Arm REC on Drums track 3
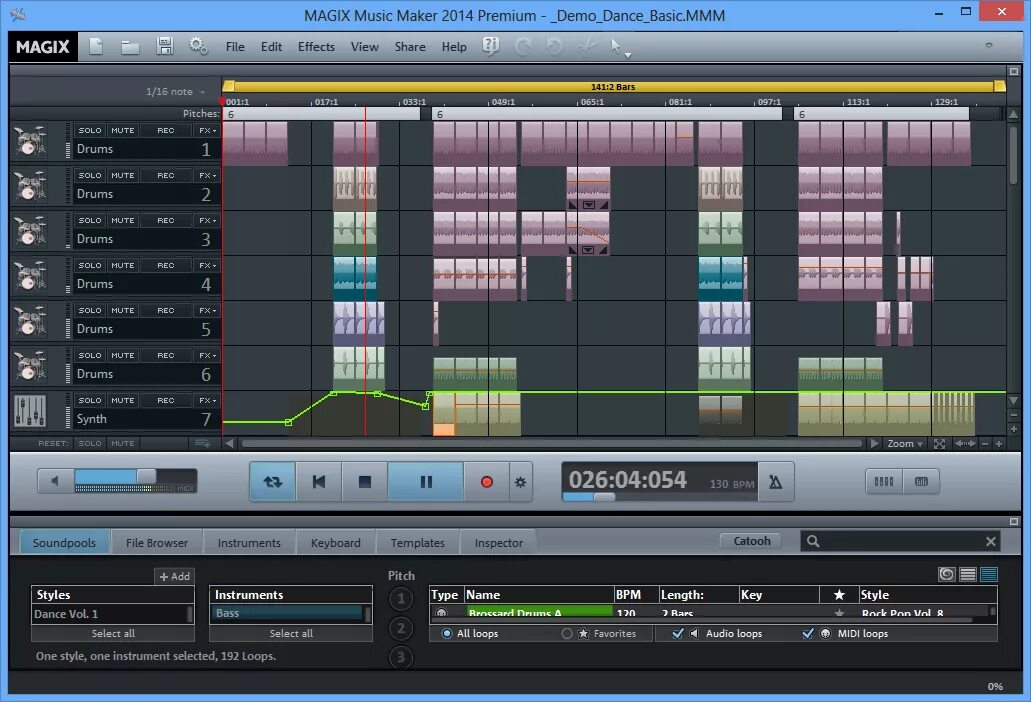Viewport: 1031px width, 702px height. click(166, 220)
